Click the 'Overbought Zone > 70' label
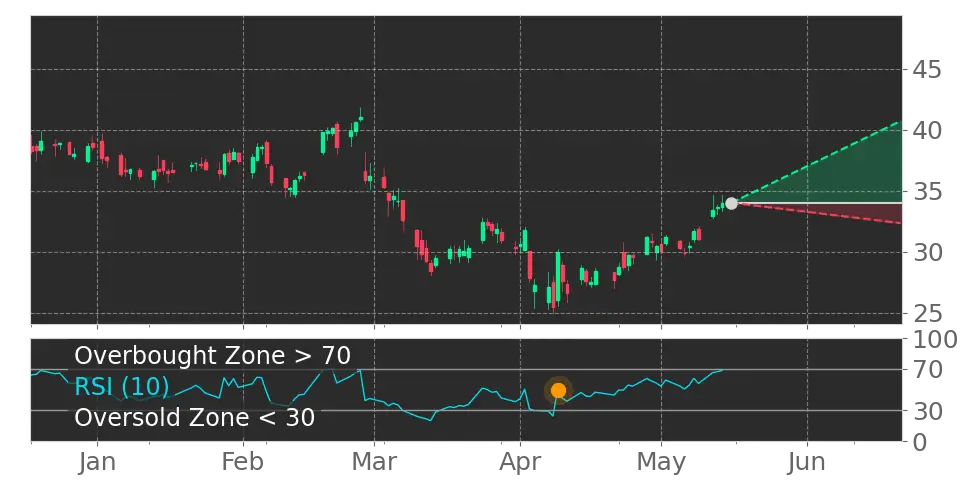Image resolution: width=972 pixels, height=486 pixels. 213,356
